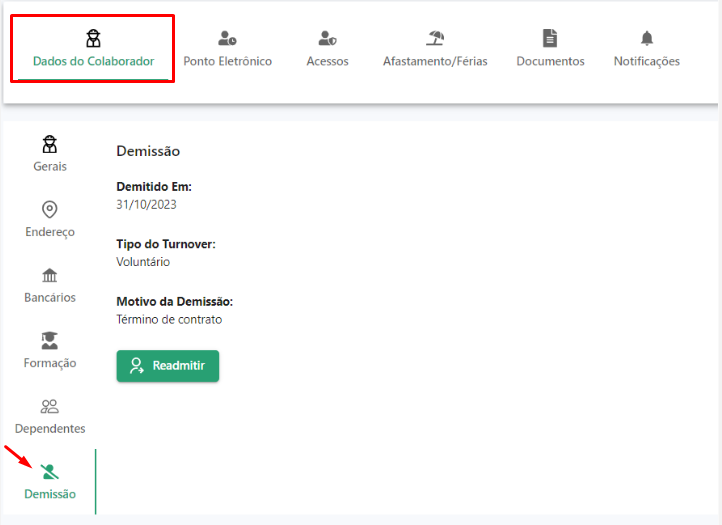
Task: Click the Demitido Em date 31/10/2023
Action: [146, 204]
